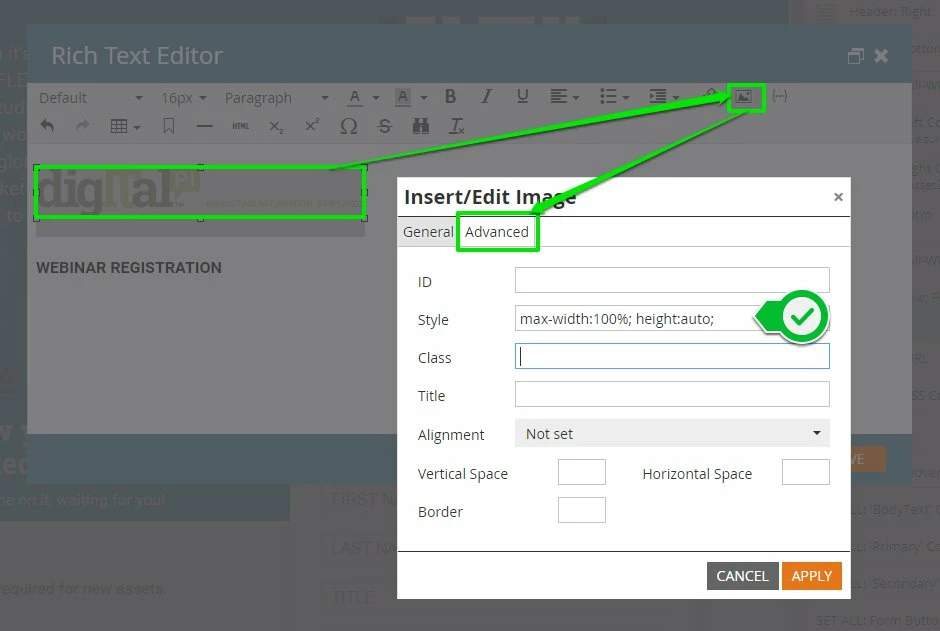940x631 pixels.
Task: Toggle bold formatting in the editor toolbar
Action: coord(450,96)
